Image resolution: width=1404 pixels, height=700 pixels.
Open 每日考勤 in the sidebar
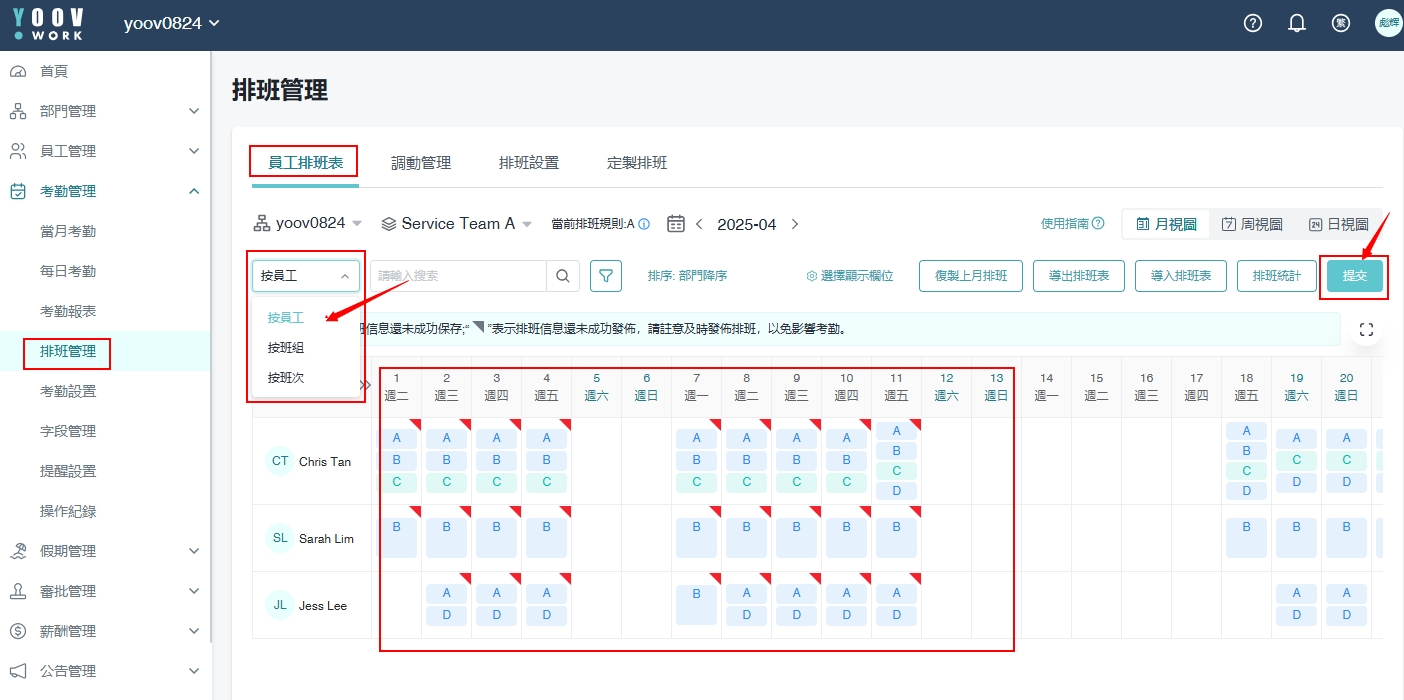click(68, 271)
